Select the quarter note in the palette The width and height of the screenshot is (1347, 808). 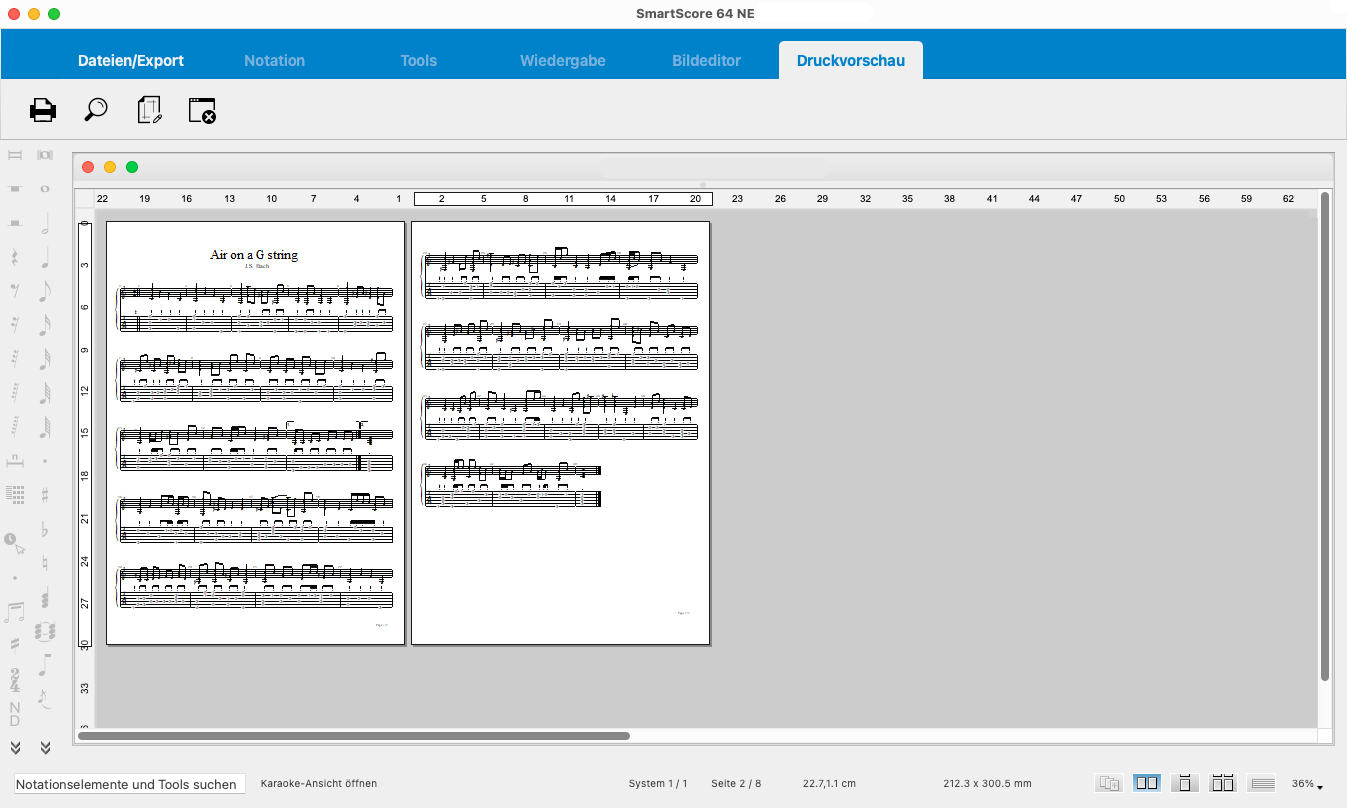[x=45, y=259]
